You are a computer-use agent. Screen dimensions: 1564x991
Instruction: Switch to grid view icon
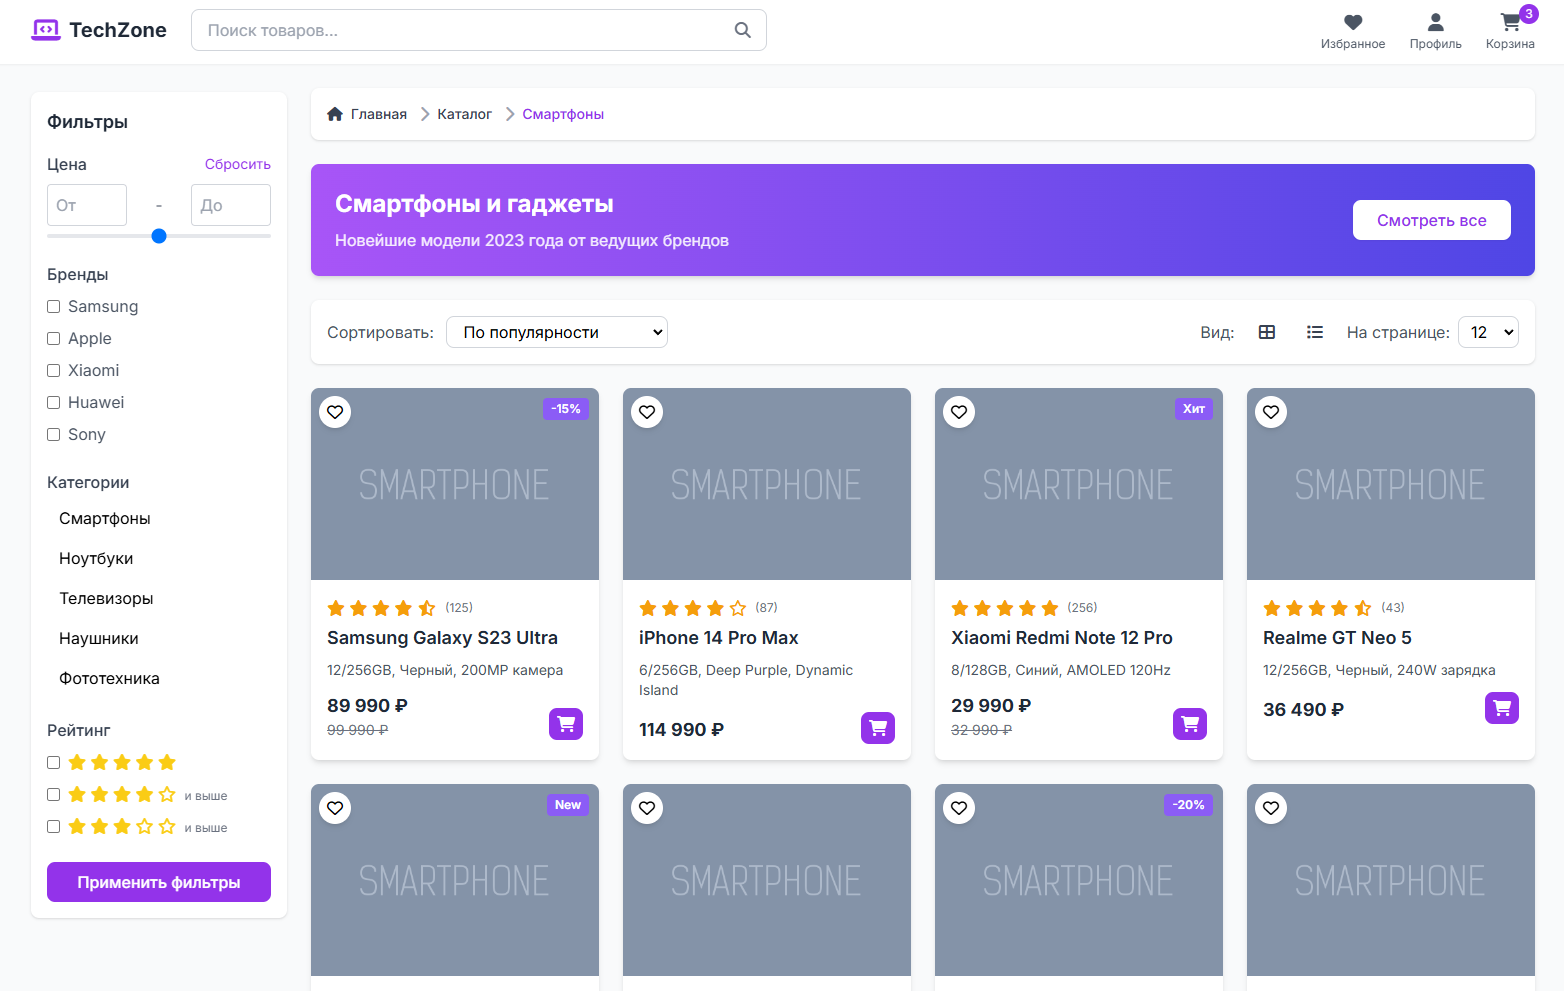(1267, 332)
